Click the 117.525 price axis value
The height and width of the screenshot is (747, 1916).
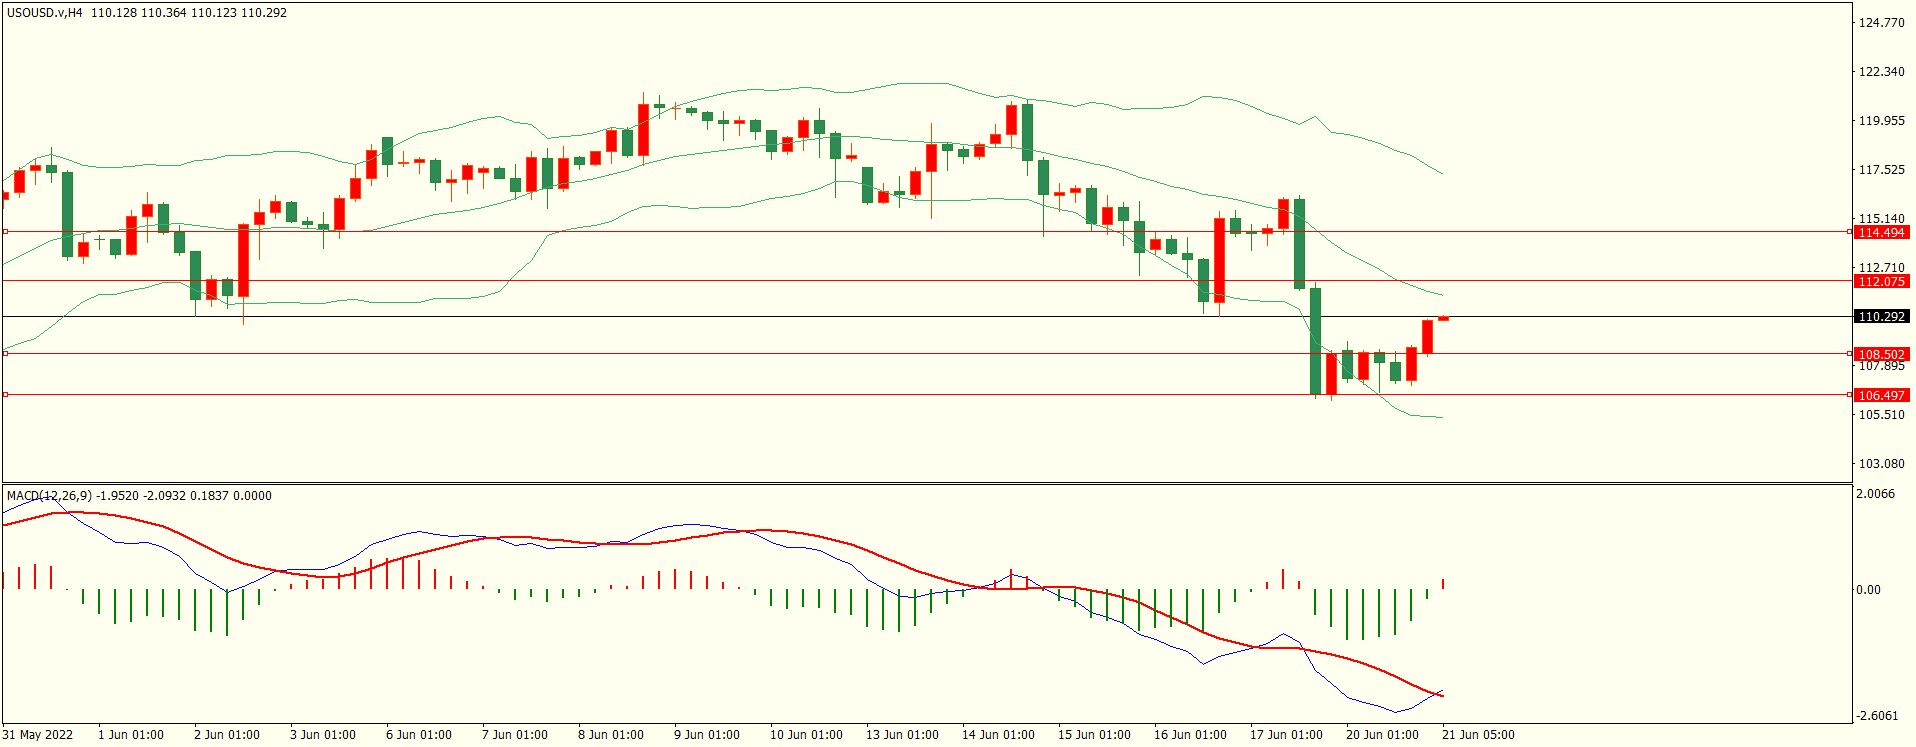coord(1881,169)
